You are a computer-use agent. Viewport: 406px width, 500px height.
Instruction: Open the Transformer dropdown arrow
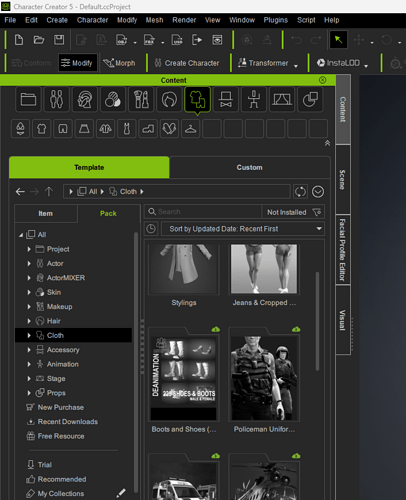296,66
